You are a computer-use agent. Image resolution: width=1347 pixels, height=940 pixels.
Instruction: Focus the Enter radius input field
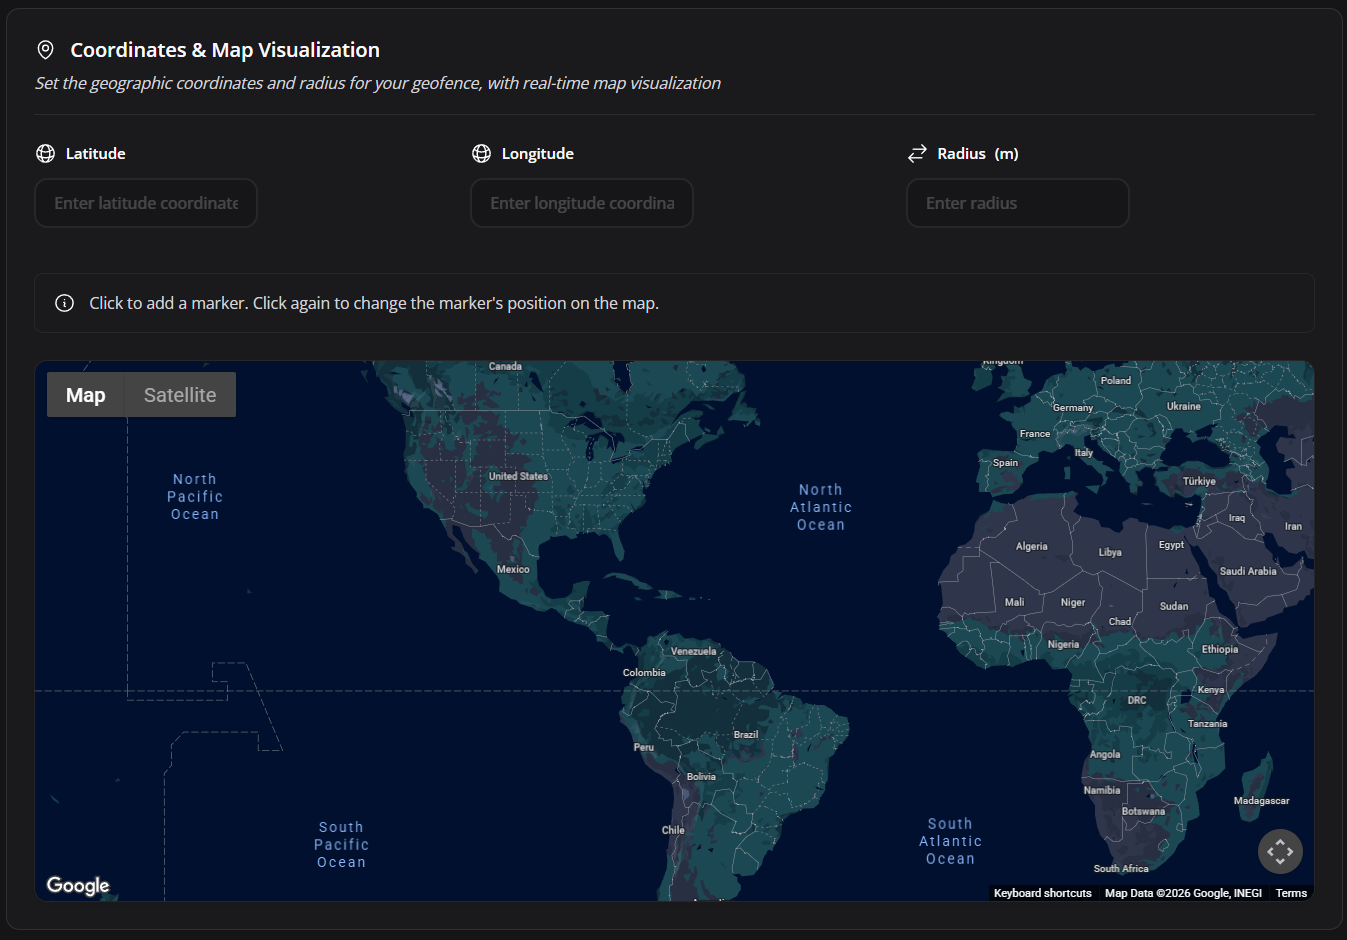(1018, 203)
